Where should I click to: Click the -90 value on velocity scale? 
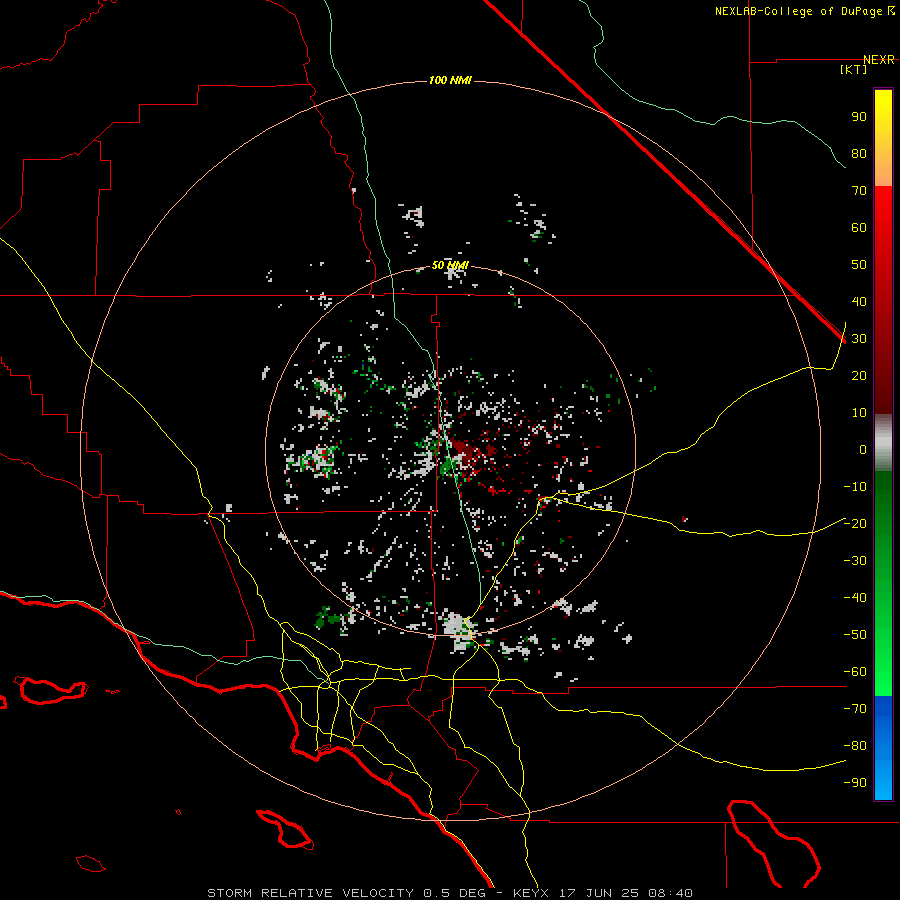tap(855, 783)
